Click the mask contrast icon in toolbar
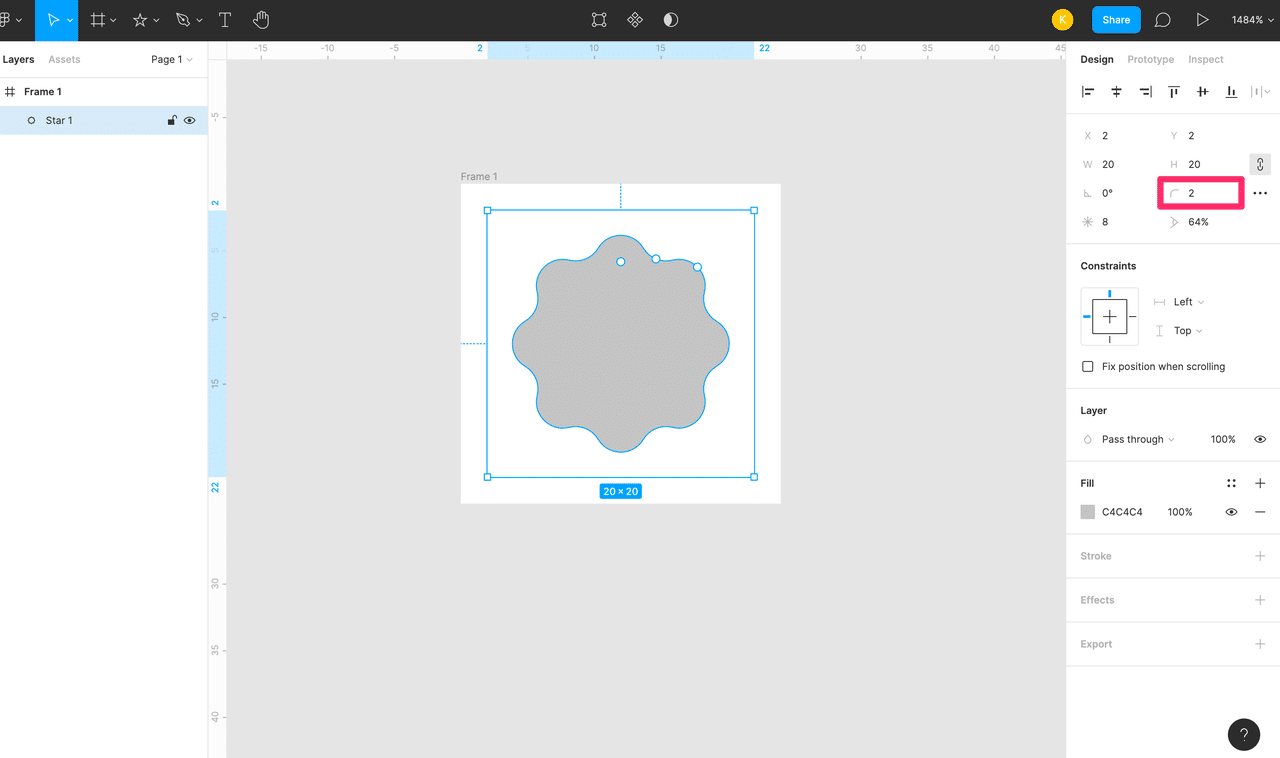This screenshot has width=1280, height=758. click(671, 20)
